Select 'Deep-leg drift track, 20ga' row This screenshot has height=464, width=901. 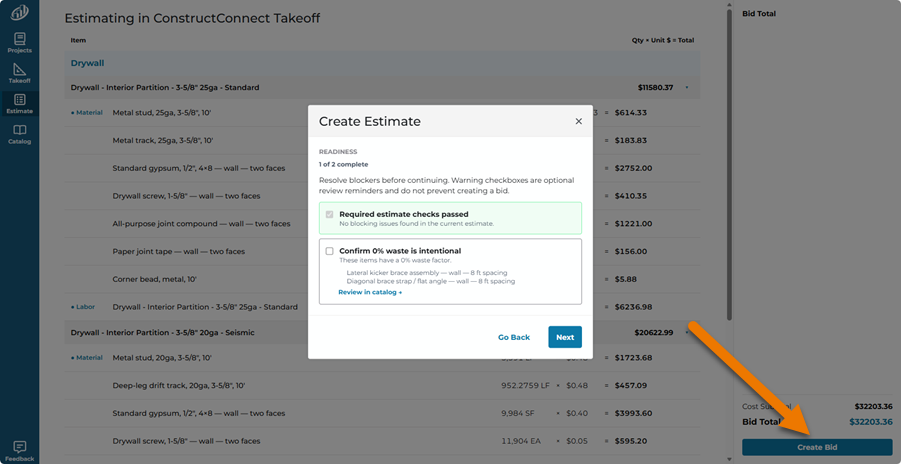coord(382,385)
